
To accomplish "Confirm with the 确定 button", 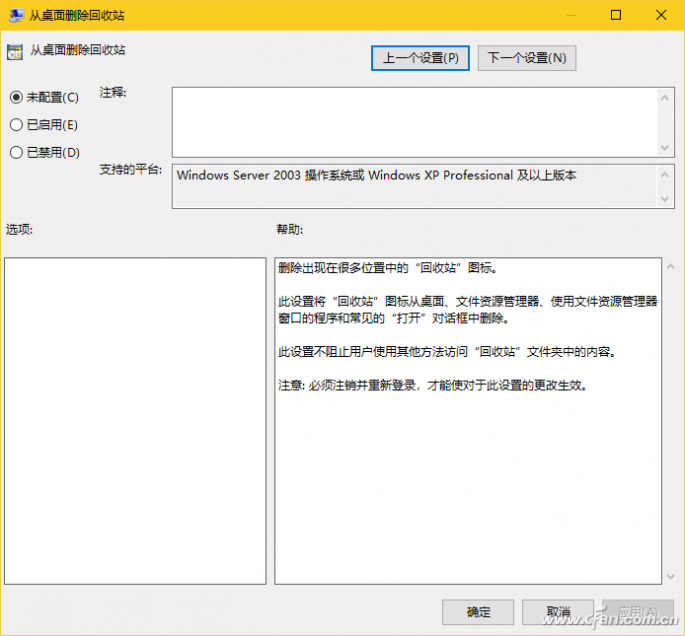I will coord(478,612).
